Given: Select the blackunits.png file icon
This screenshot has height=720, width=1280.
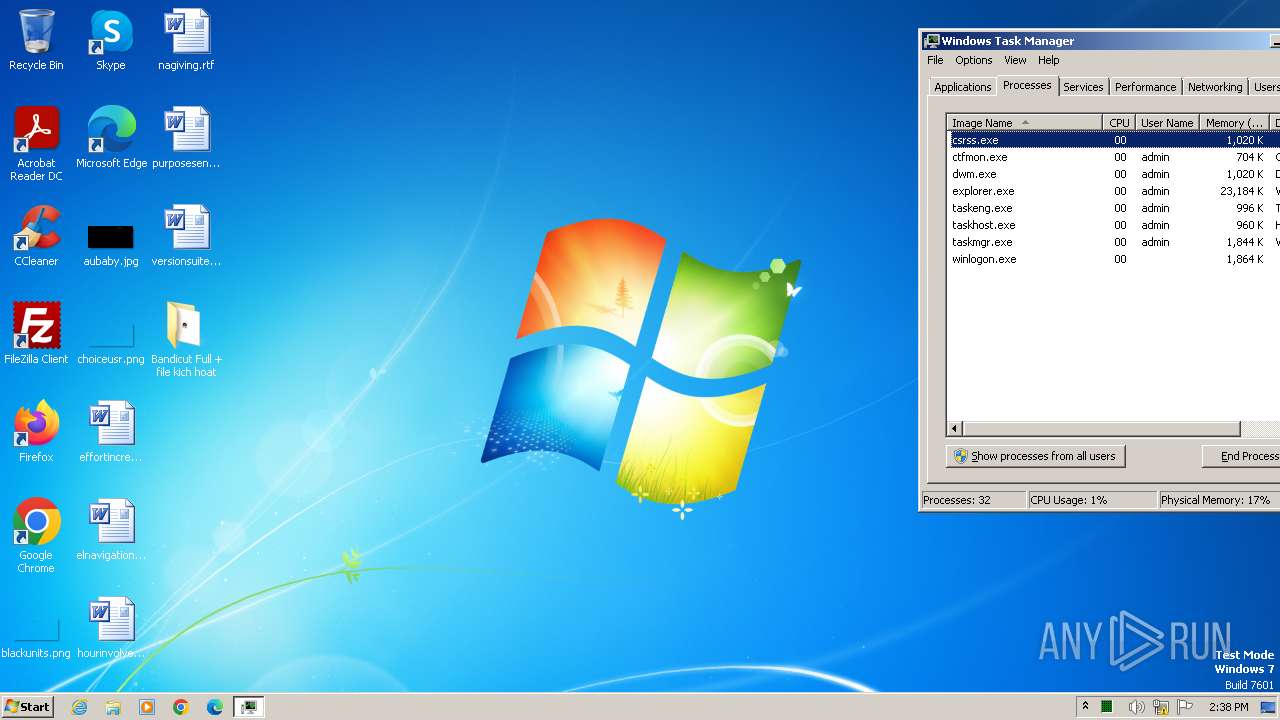Looking at the screenshot, I should point(36,636).
